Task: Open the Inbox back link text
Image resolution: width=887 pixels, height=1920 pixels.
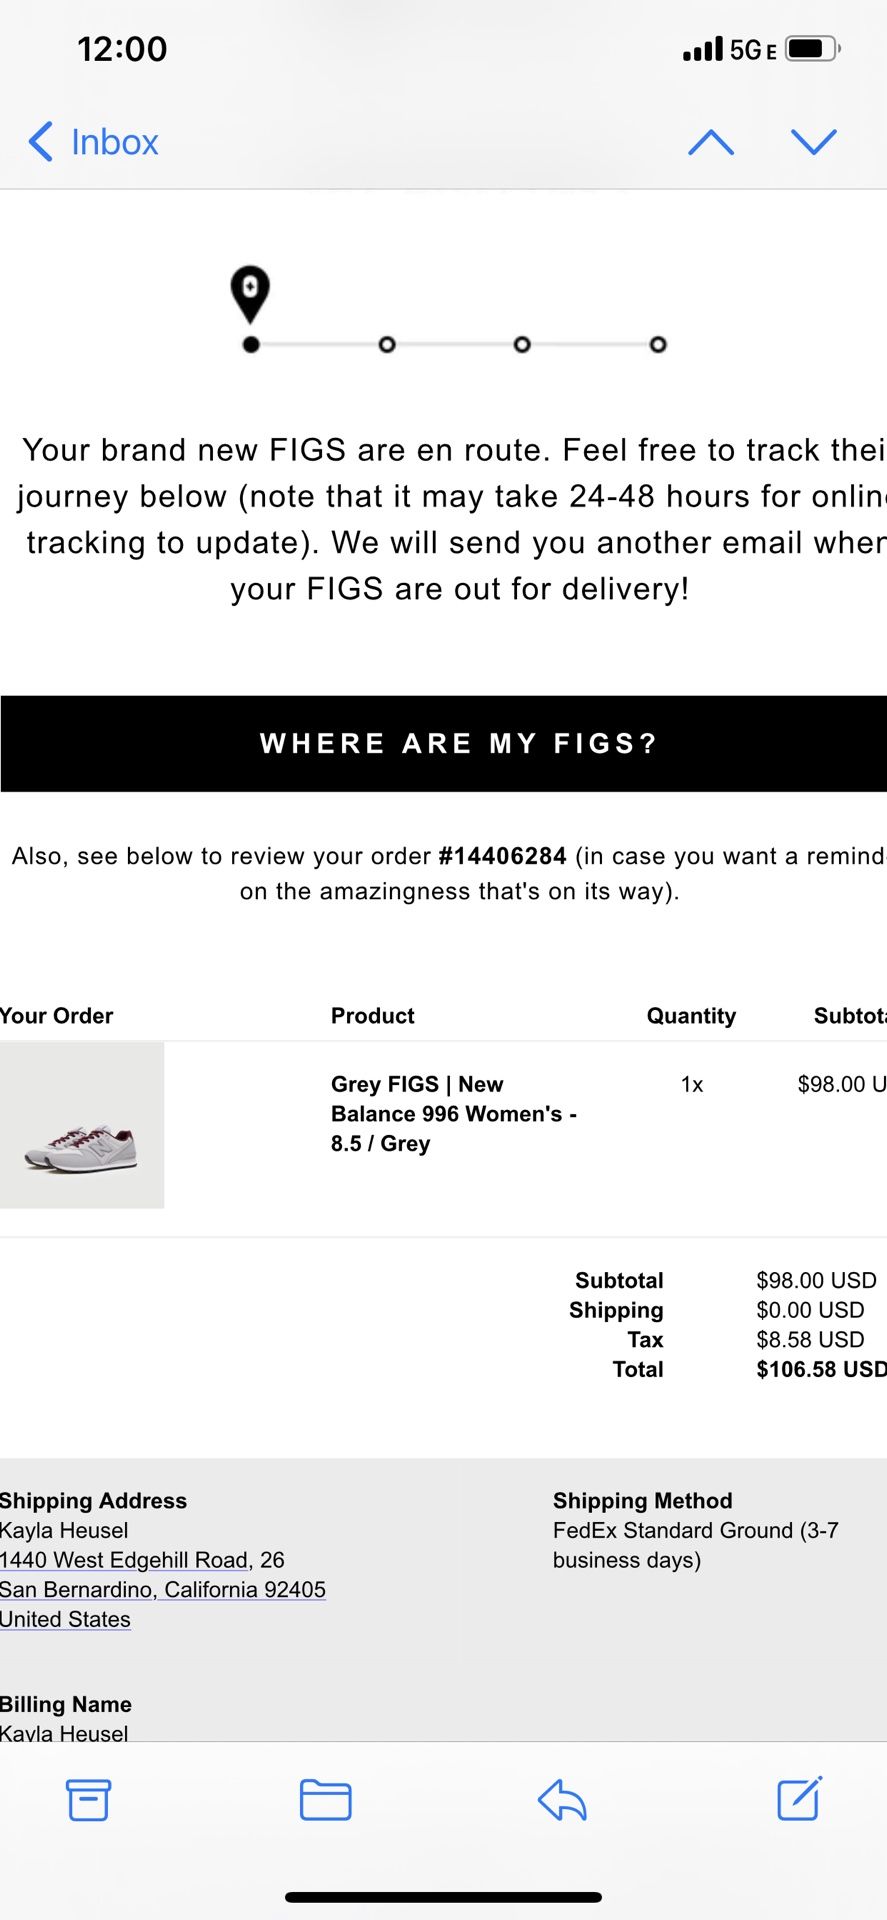Action: [x=114, y=142]
